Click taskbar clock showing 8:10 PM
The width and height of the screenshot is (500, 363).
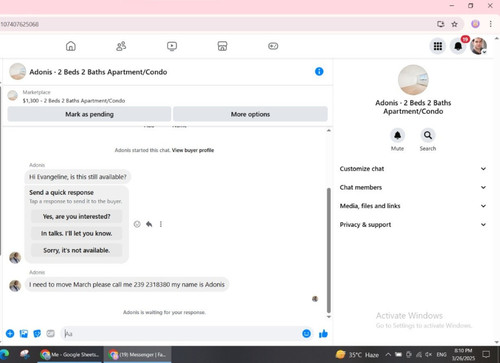(463, 354)
